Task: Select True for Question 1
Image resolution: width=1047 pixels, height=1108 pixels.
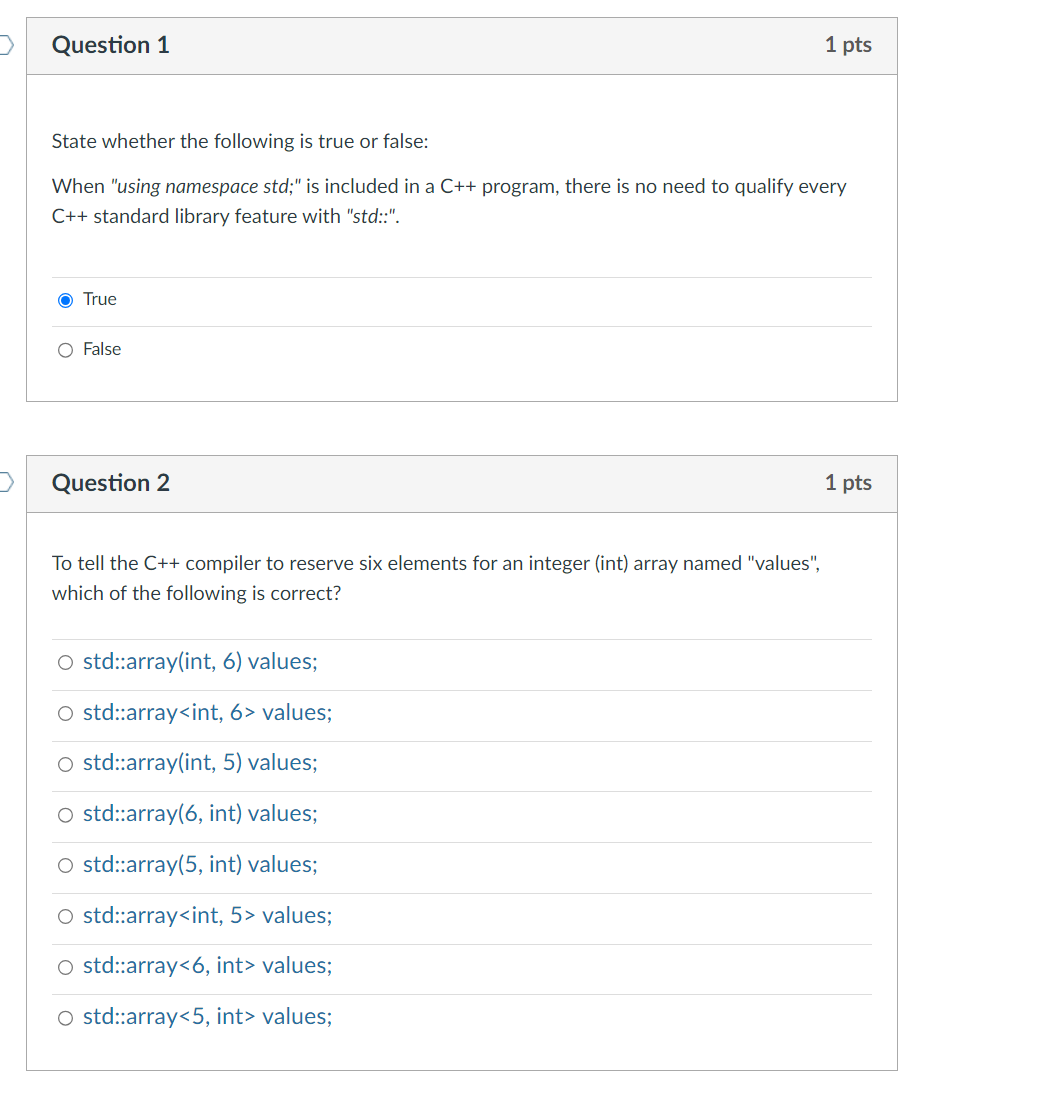Action: tap(65, 299)
